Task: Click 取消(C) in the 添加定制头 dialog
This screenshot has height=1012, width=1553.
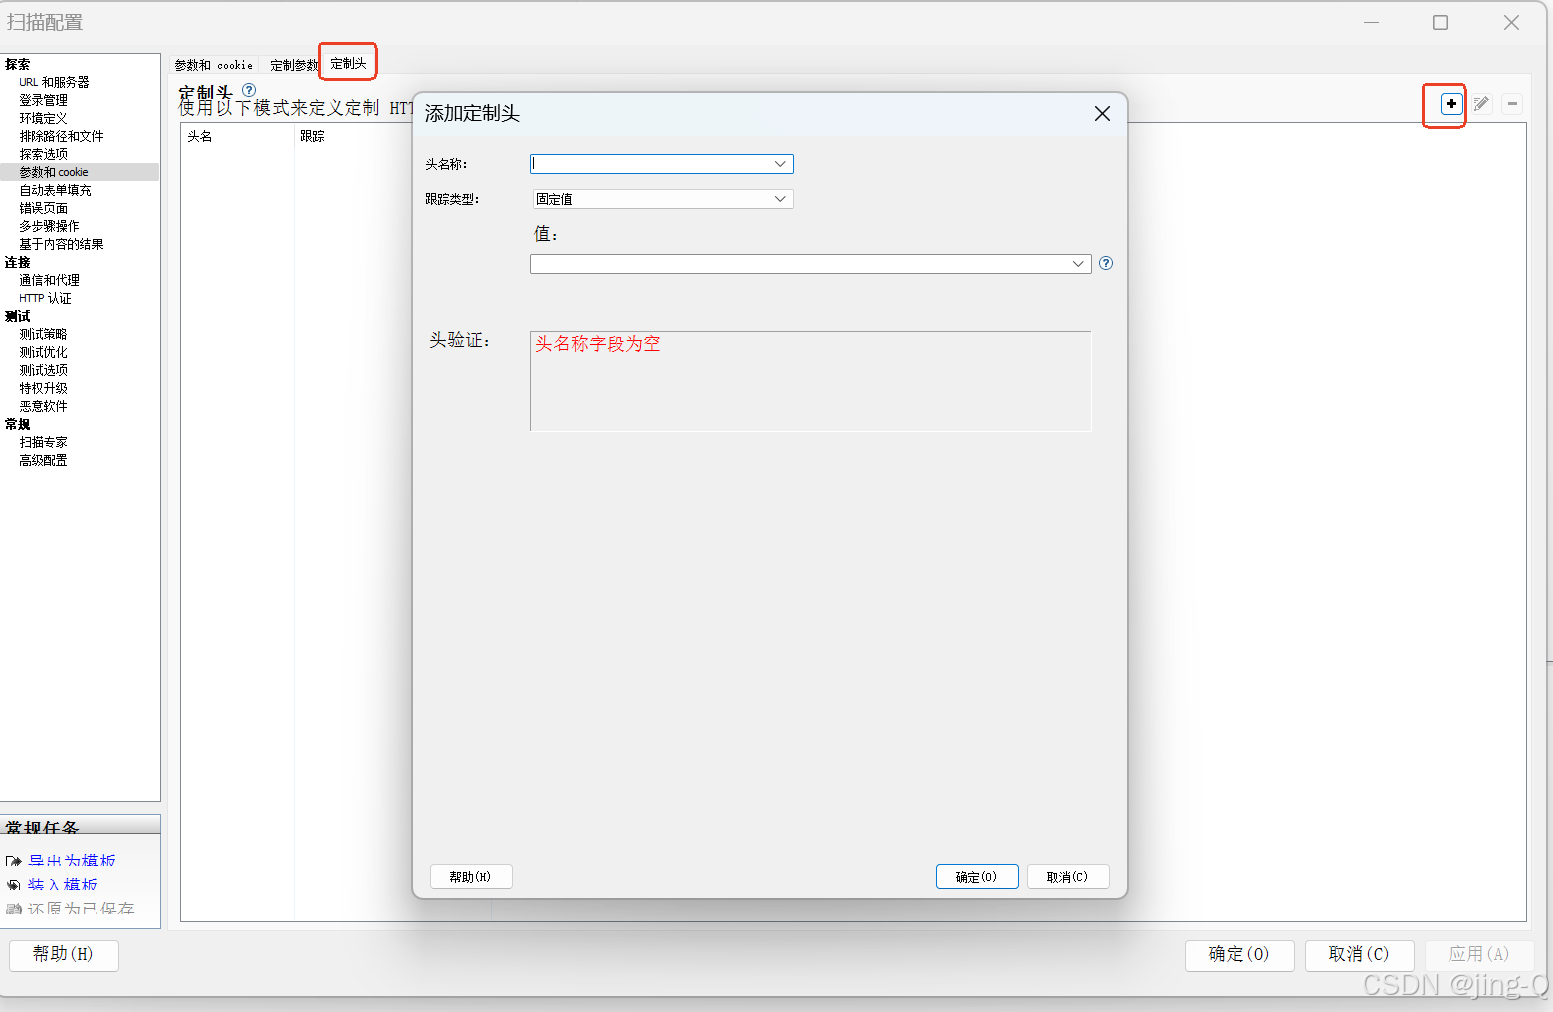Action: [1068, 877]
